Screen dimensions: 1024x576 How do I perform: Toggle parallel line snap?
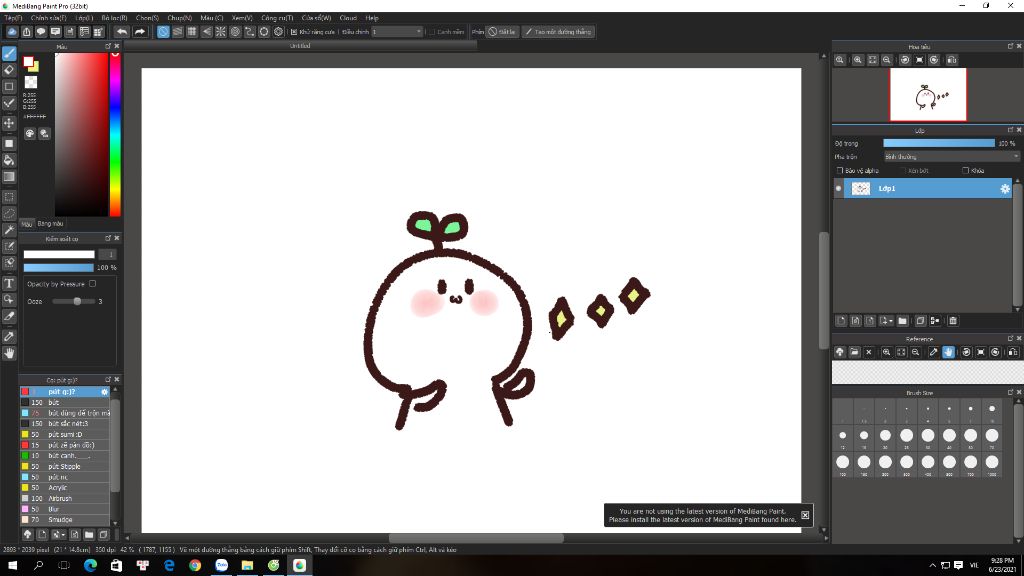click(178, 31)
